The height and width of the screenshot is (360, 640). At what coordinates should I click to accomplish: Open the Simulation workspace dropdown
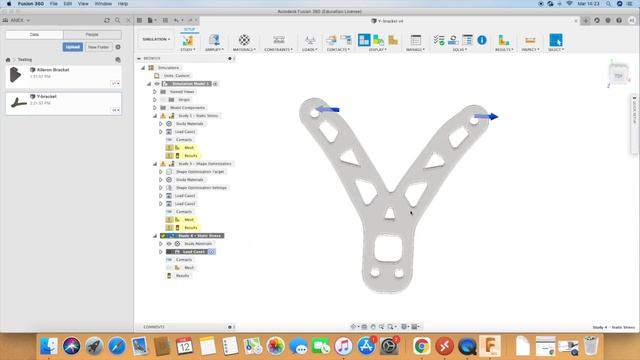click(156, 39)
